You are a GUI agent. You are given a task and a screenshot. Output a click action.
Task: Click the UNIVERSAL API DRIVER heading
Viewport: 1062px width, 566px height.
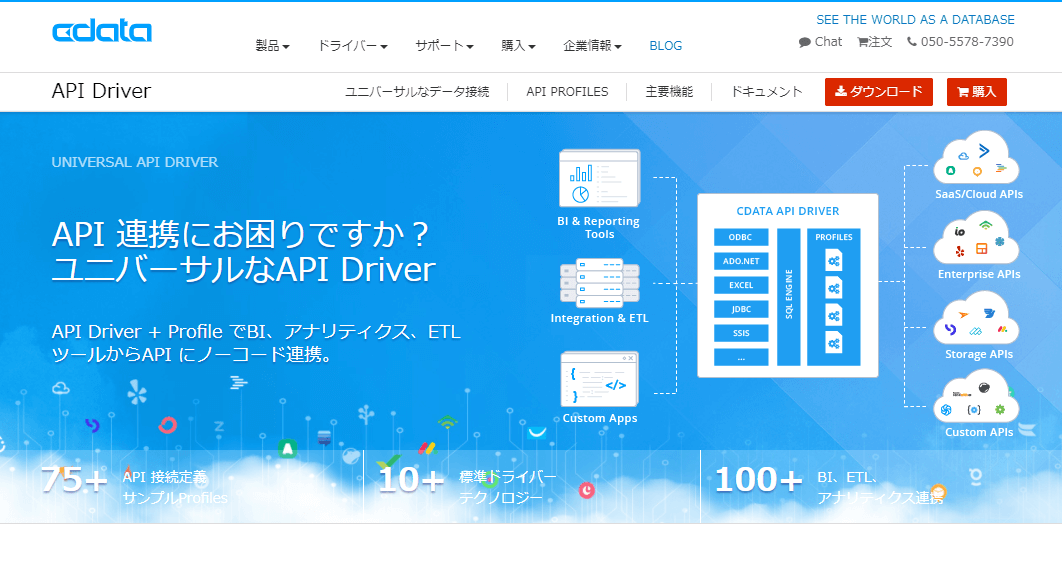(135, 162)
